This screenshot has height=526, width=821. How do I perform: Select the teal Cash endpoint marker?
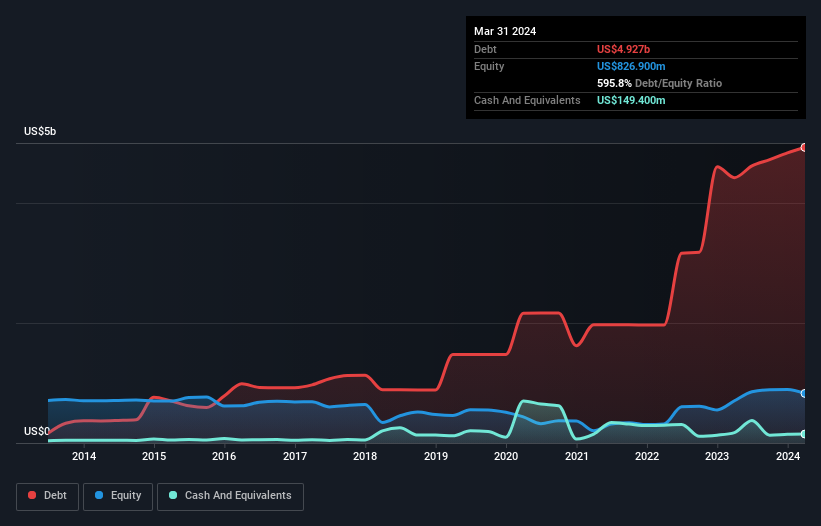tap(804, 434)
